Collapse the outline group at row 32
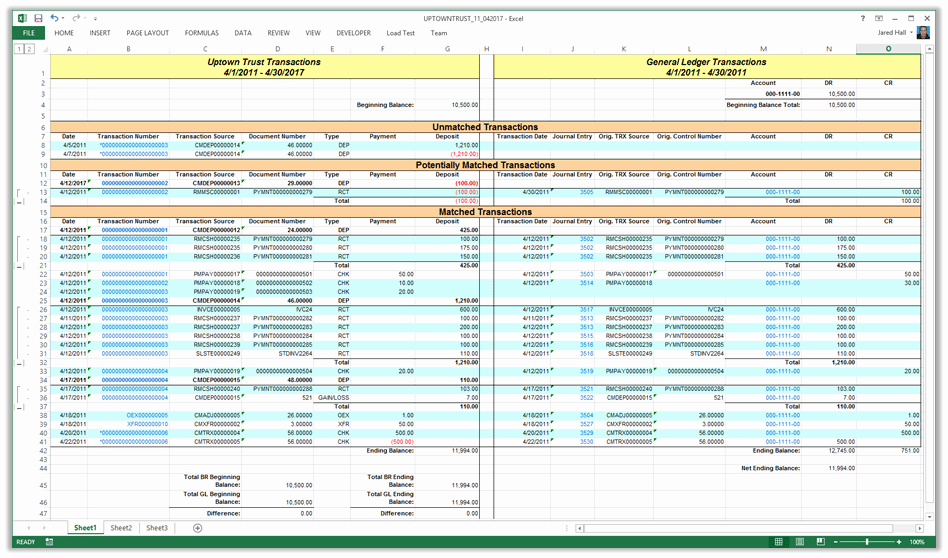Viewport: 948px width, 558px height. click(x=19, y=363)
